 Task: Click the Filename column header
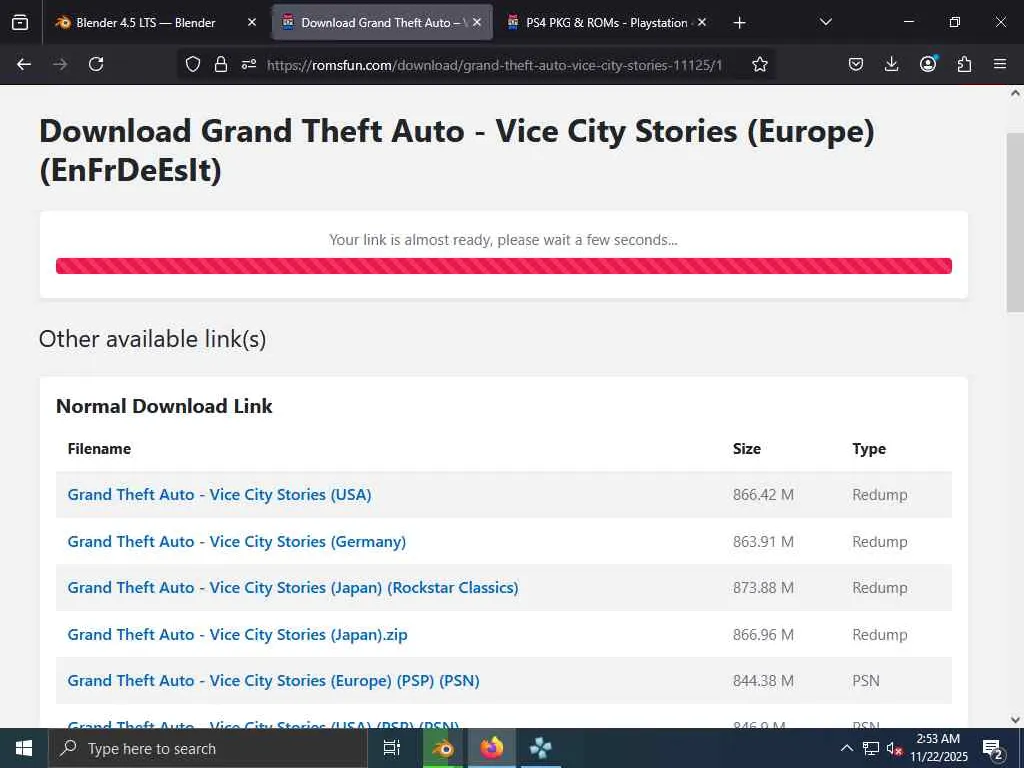point(99,449)
